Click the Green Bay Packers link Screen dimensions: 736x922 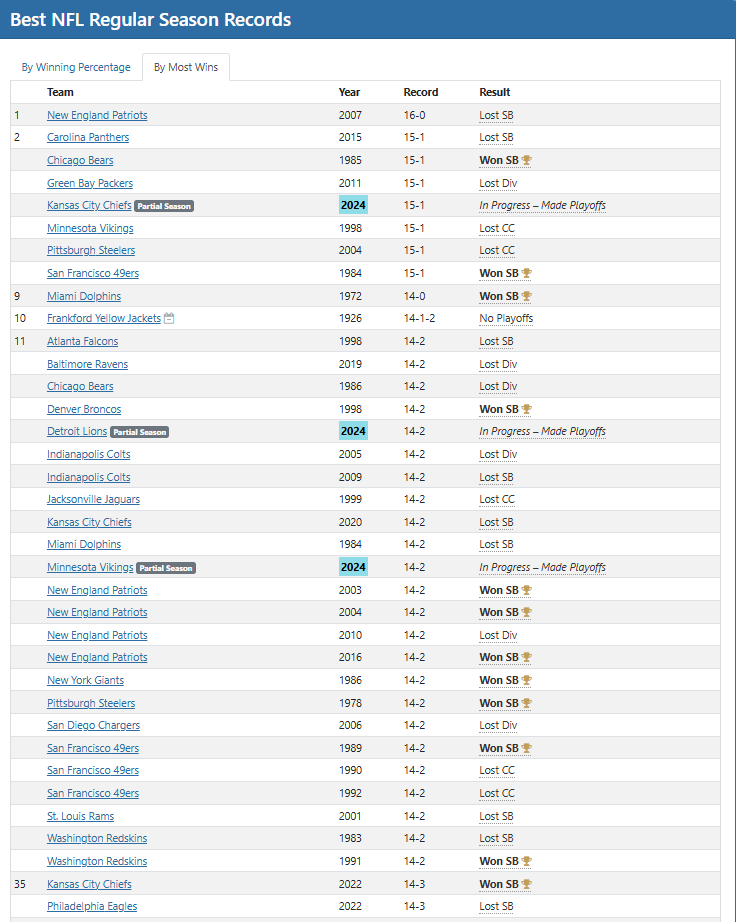point(90,183)
